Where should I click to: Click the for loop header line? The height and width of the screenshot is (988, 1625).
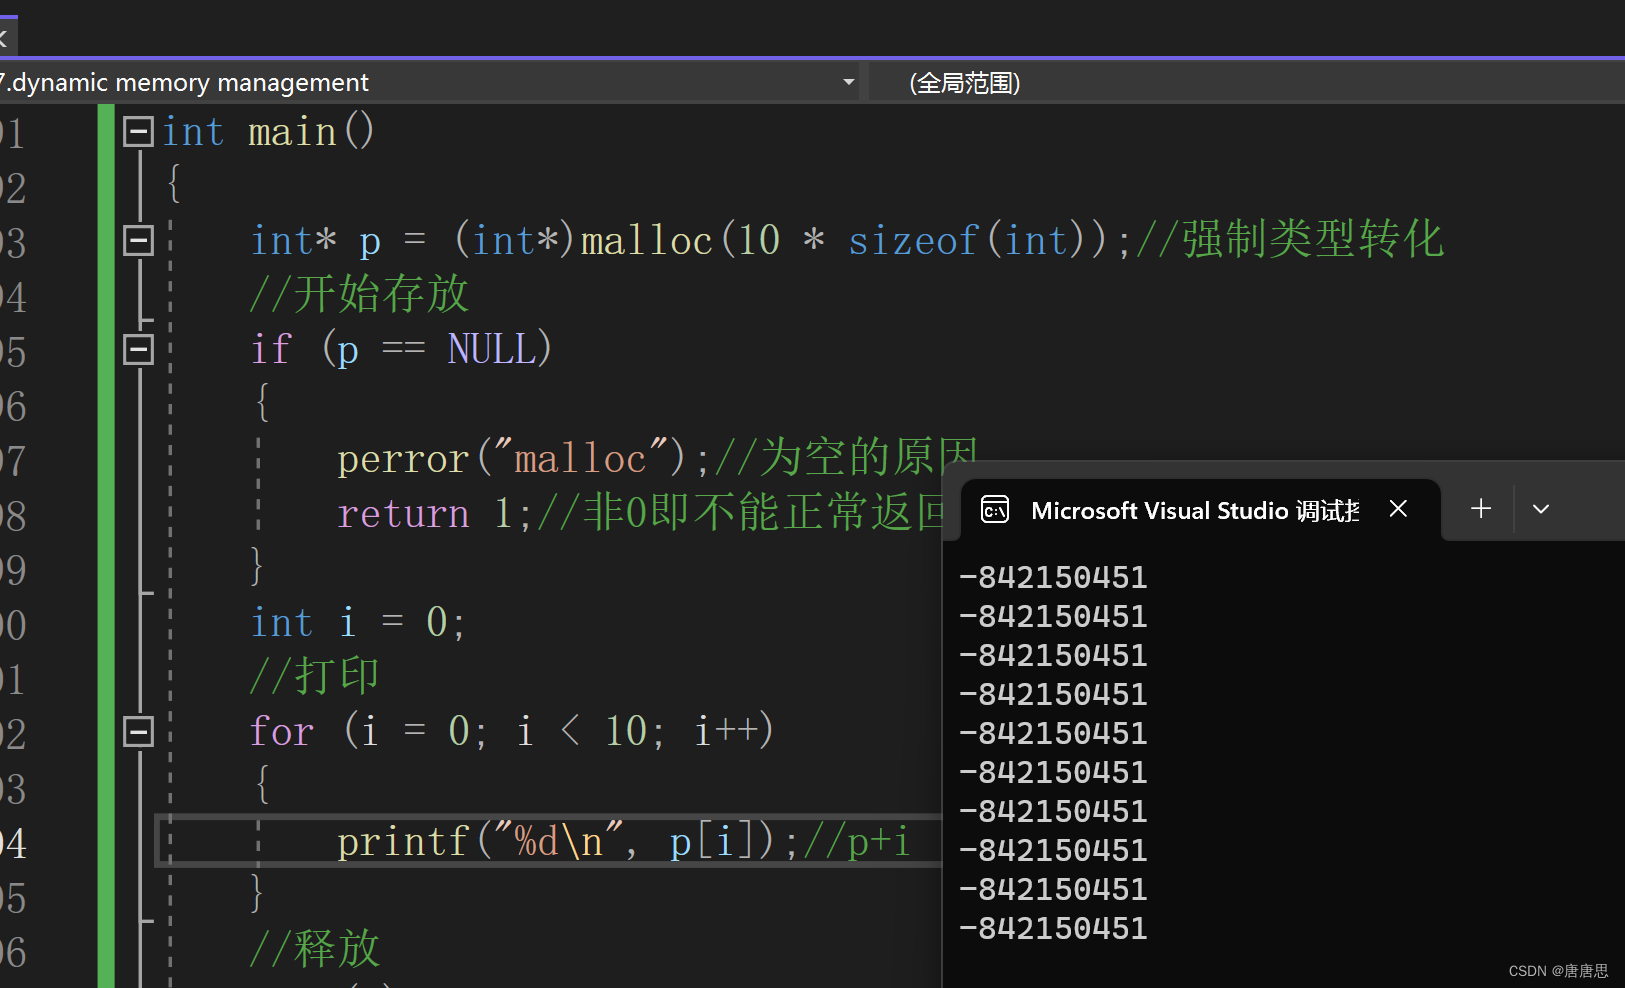pos(512,731)
